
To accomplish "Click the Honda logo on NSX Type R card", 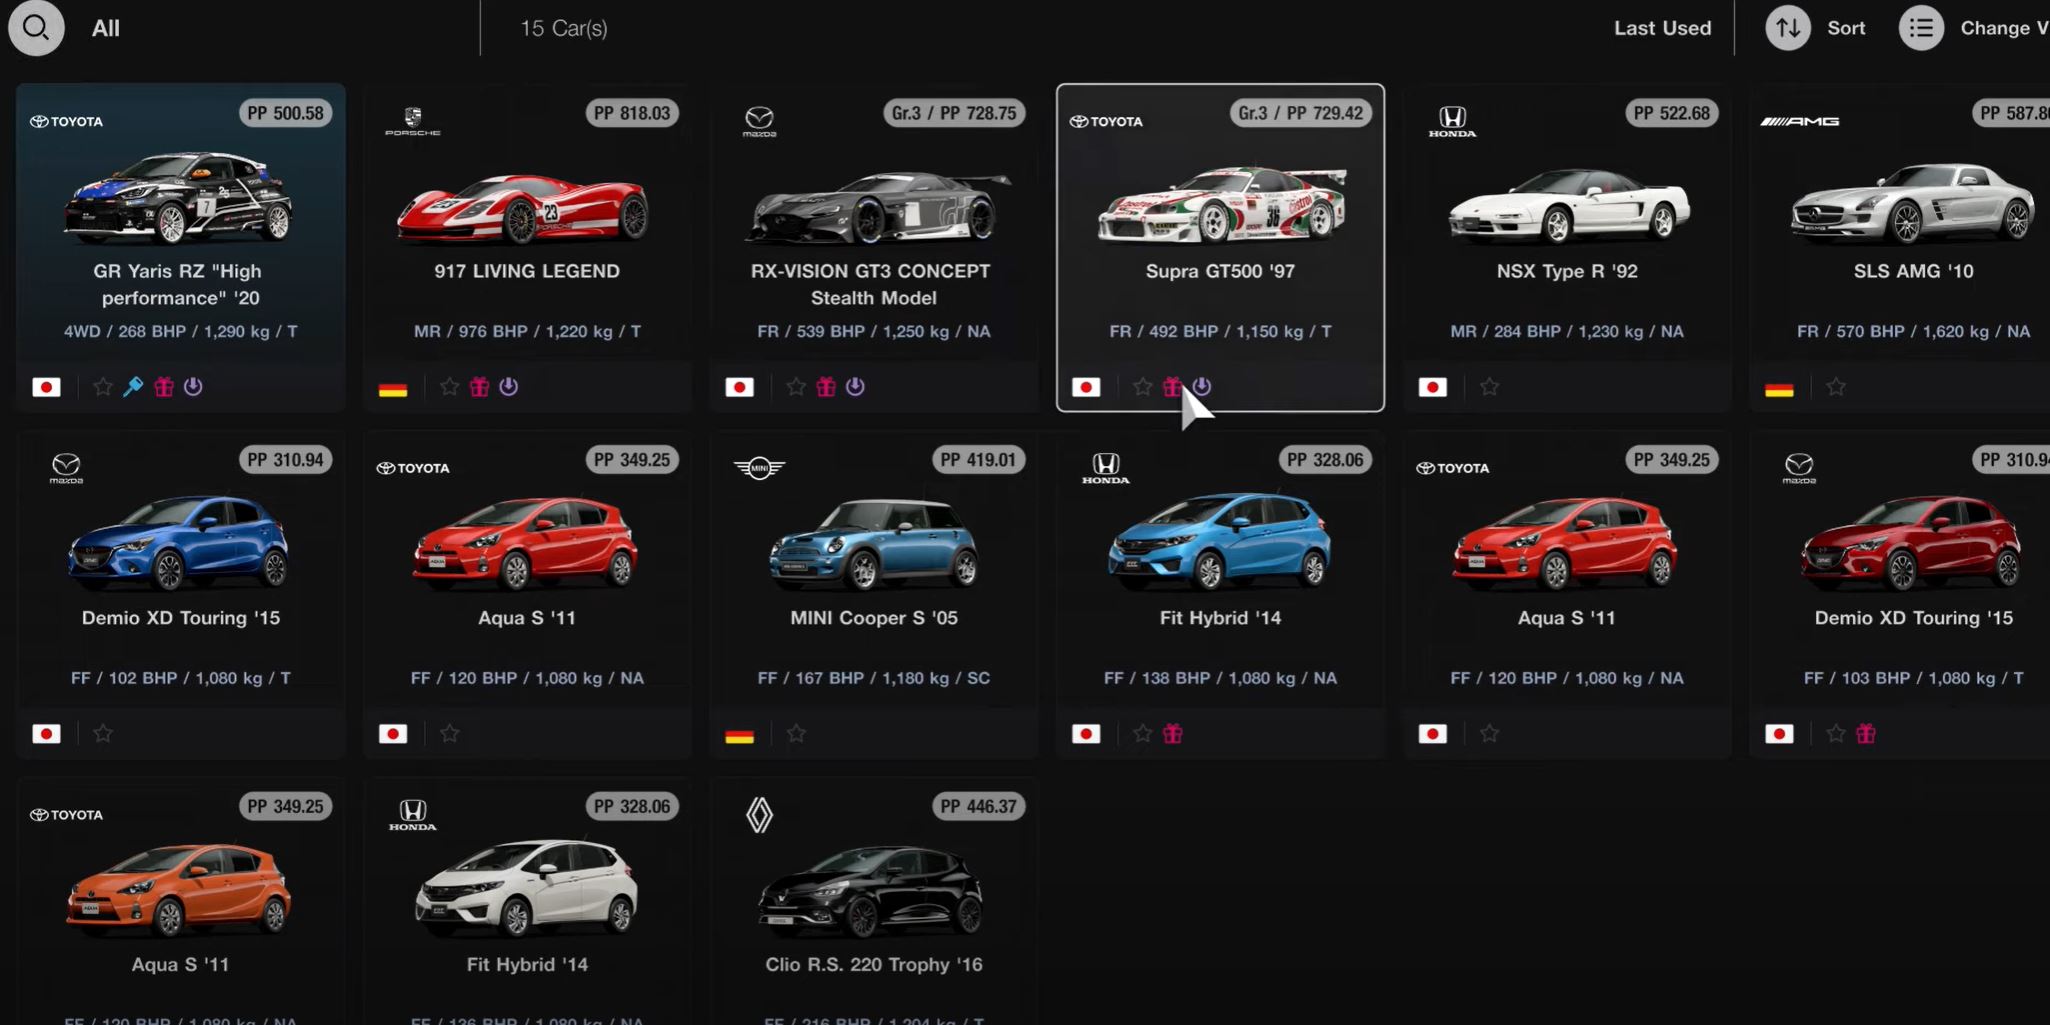I will (1452, 121).
